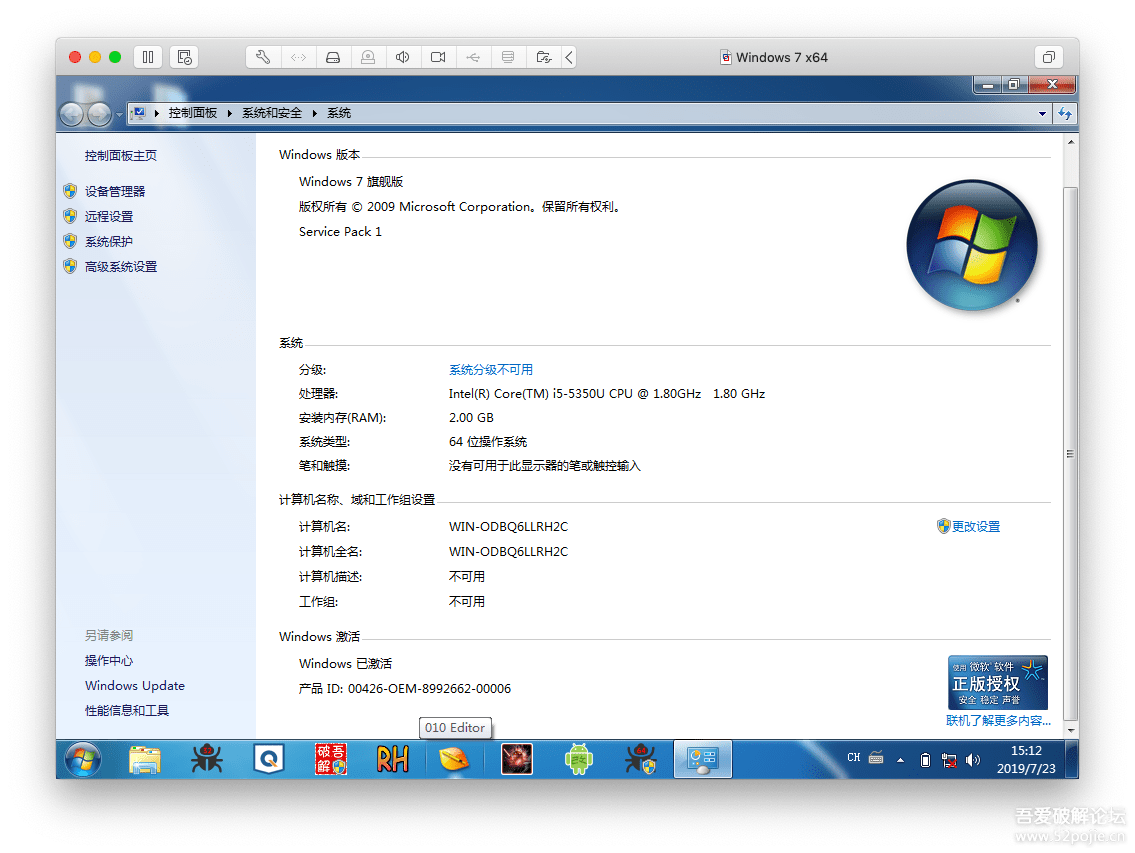Screen dimensions: 1135x853
Task: Click the CH input language indicator
Action: point(853,758)
